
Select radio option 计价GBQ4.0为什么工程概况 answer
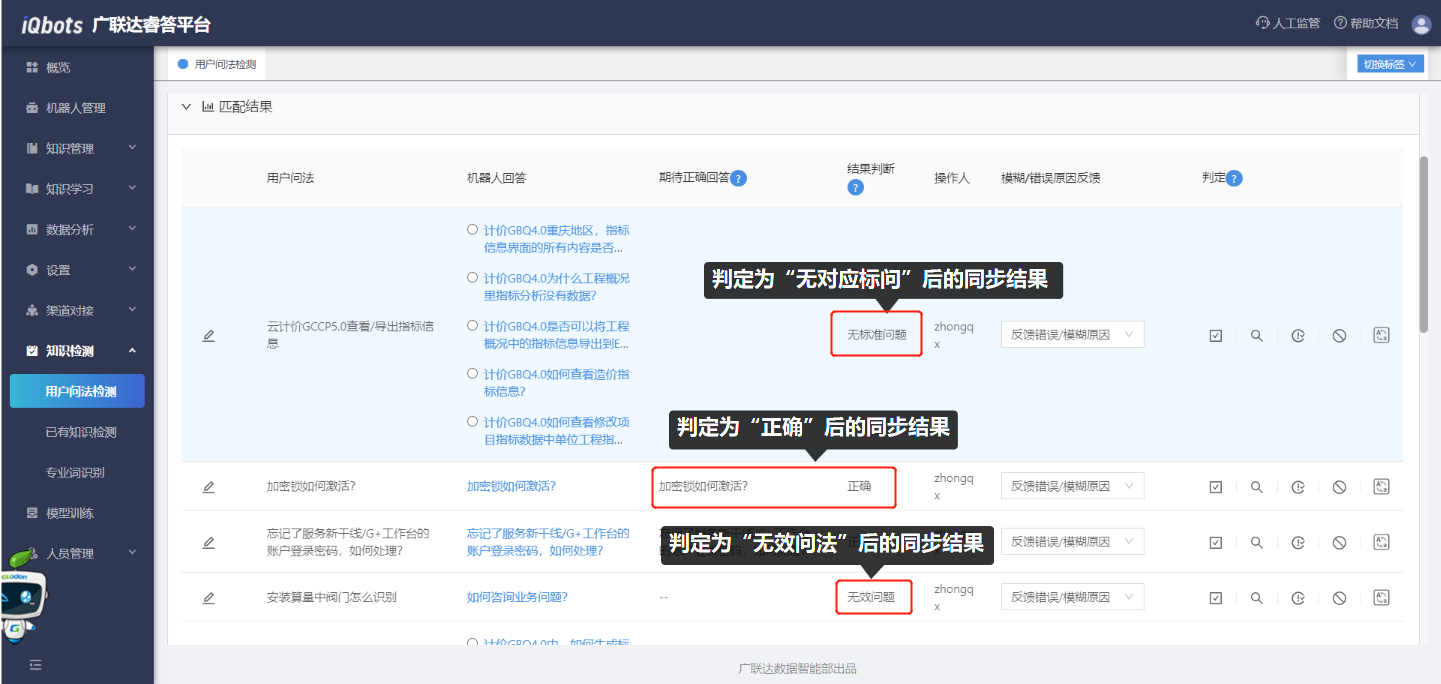tap(472, 278)
